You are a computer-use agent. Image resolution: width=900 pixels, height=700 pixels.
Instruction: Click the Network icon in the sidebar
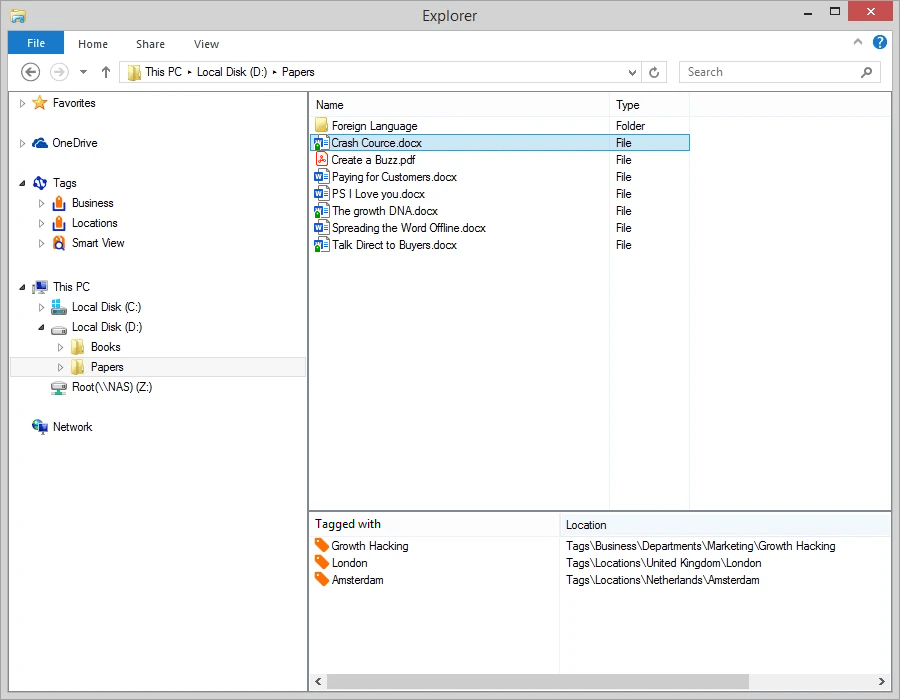[x=40, y=426]
